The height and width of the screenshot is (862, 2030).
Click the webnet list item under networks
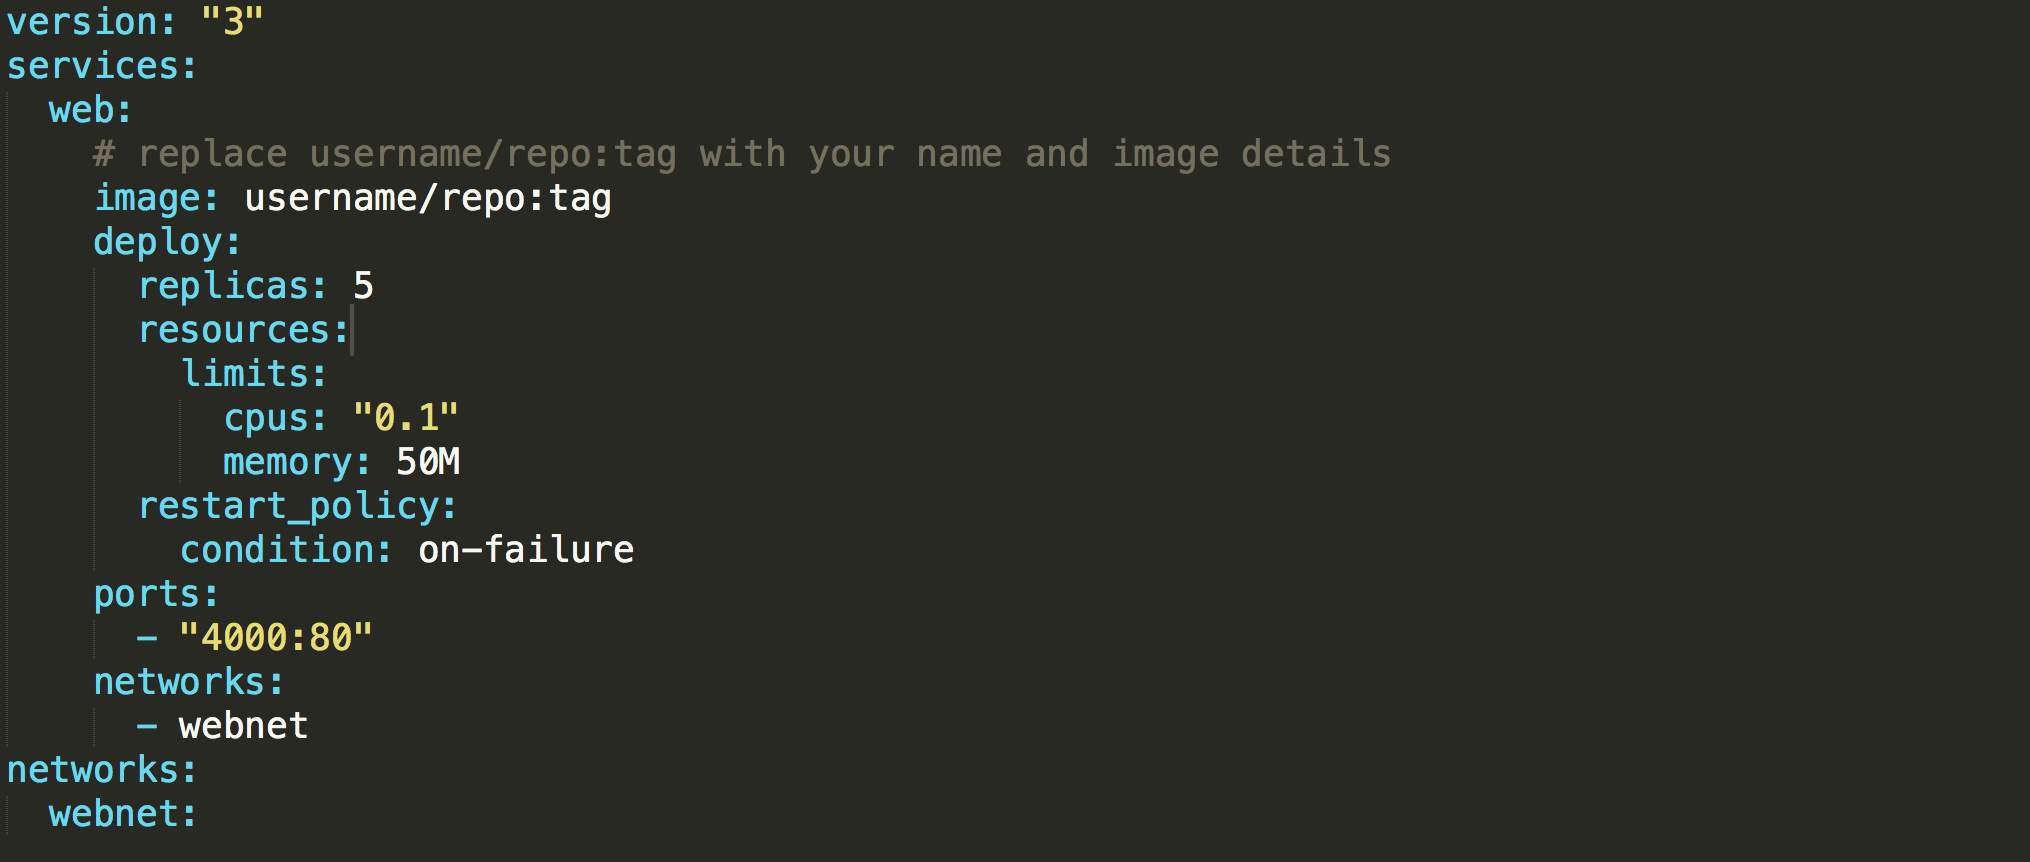[243, 726]
